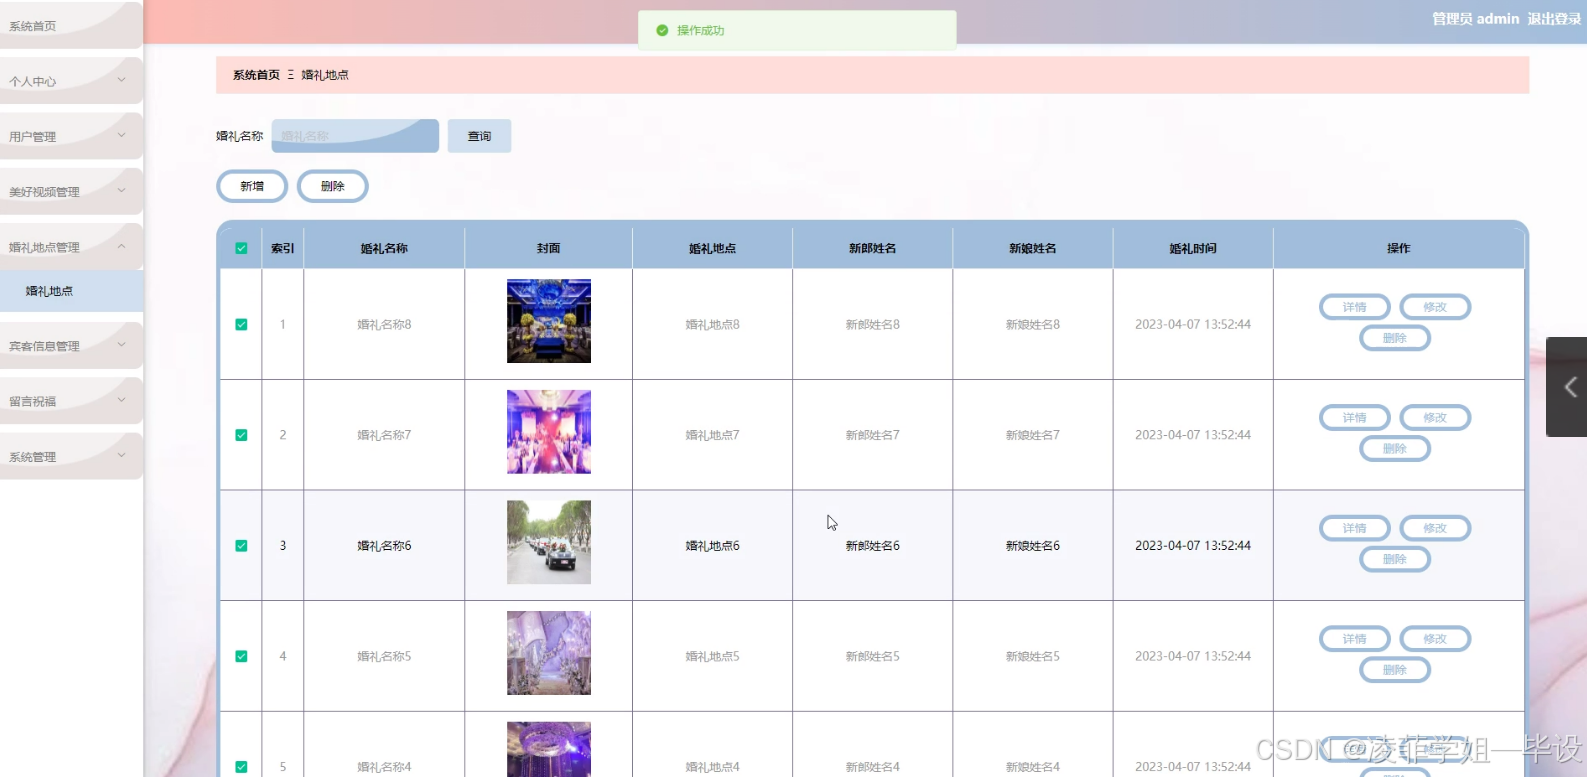The width and height of the screenshot is (1587, 777).
Task: Click 删除 for 婚礼名称6 row
Action: pos(1395,559)
